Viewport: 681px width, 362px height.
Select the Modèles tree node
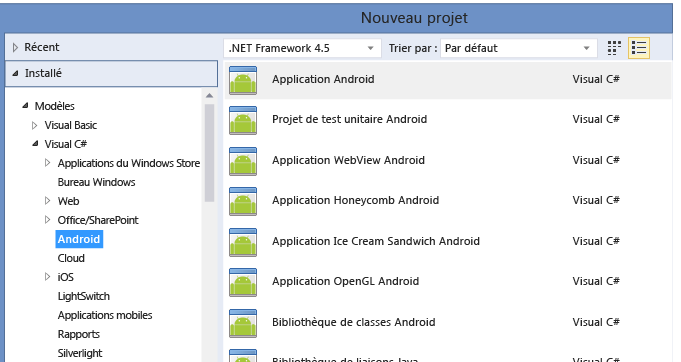click(x=55, y=106)
